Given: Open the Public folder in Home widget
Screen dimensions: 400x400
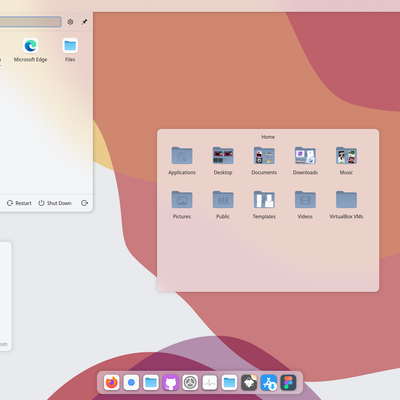Looking at the screenshot, I should click(223, 205).
